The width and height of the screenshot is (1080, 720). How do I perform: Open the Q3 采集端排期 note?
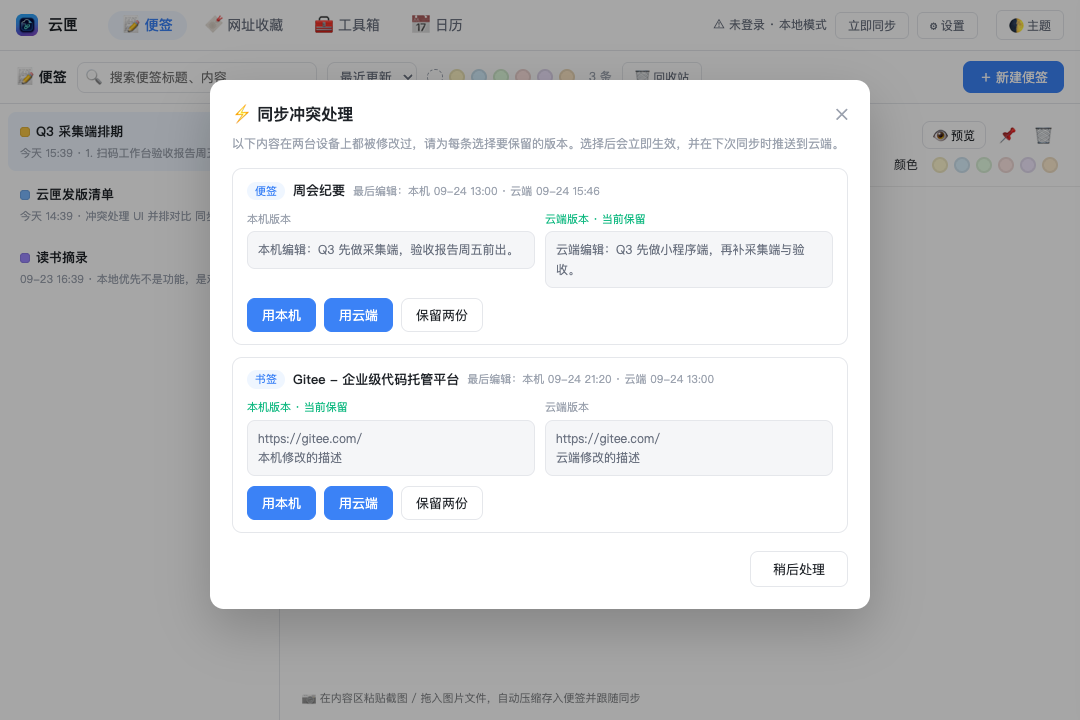point(110,141)
